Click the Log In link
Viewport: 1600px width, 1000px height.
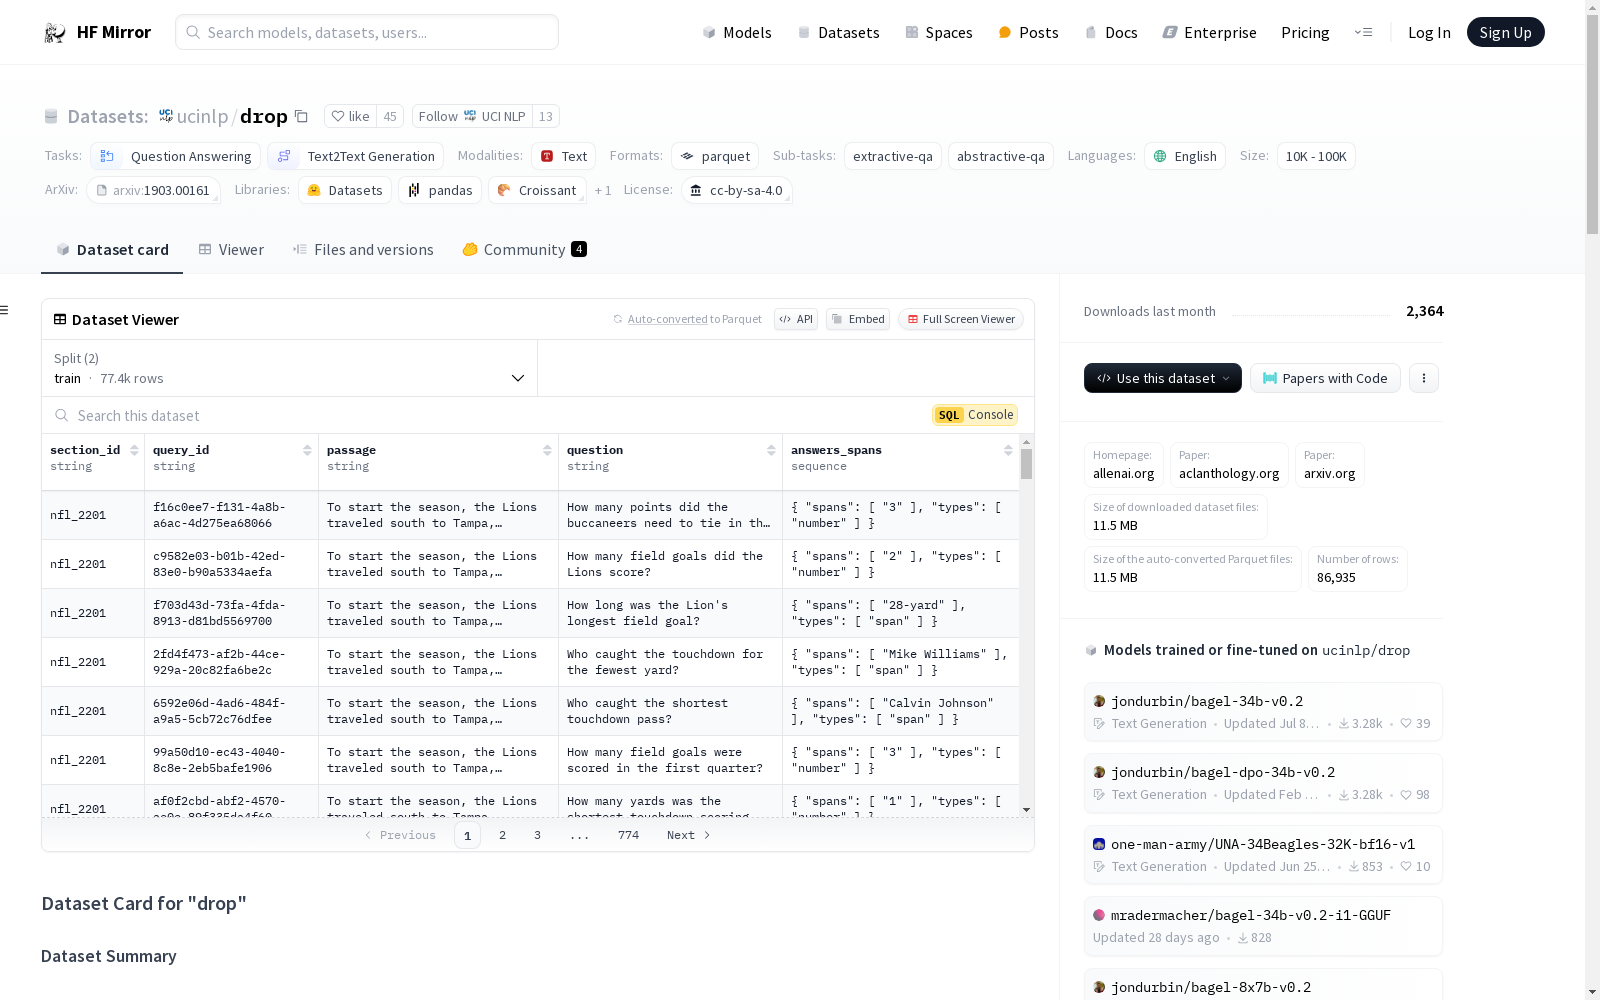point(1429,33)
